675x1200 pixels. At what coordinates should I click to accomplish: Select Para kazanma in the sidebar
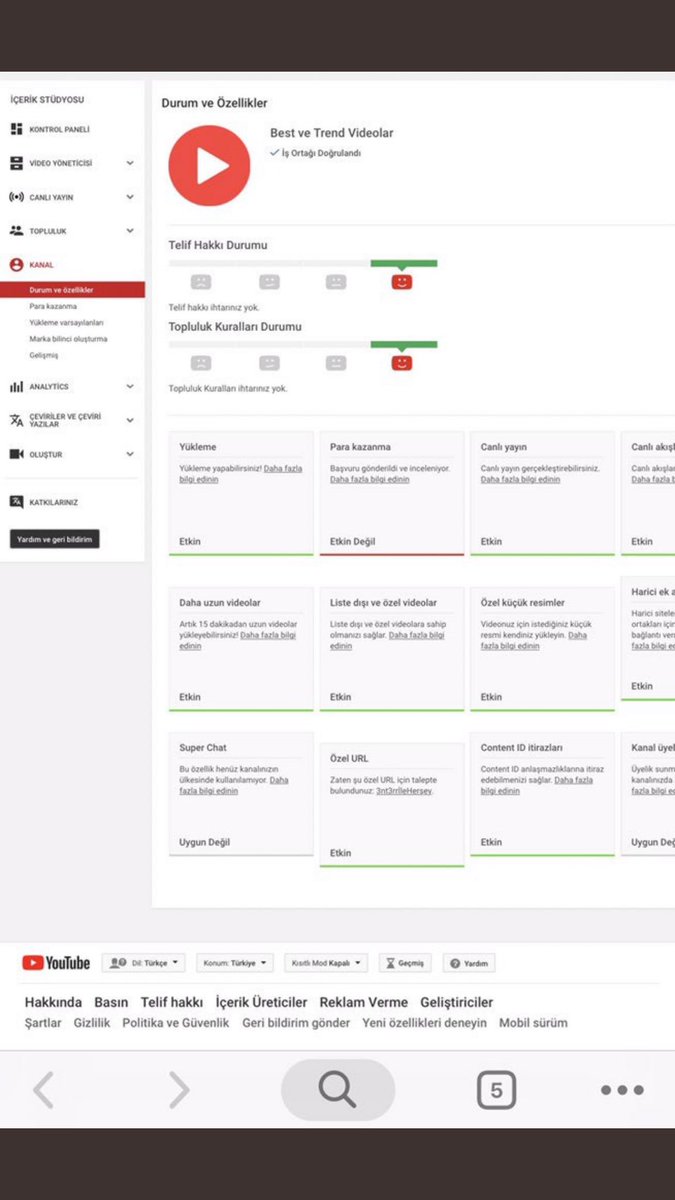(x=53, y=306)
